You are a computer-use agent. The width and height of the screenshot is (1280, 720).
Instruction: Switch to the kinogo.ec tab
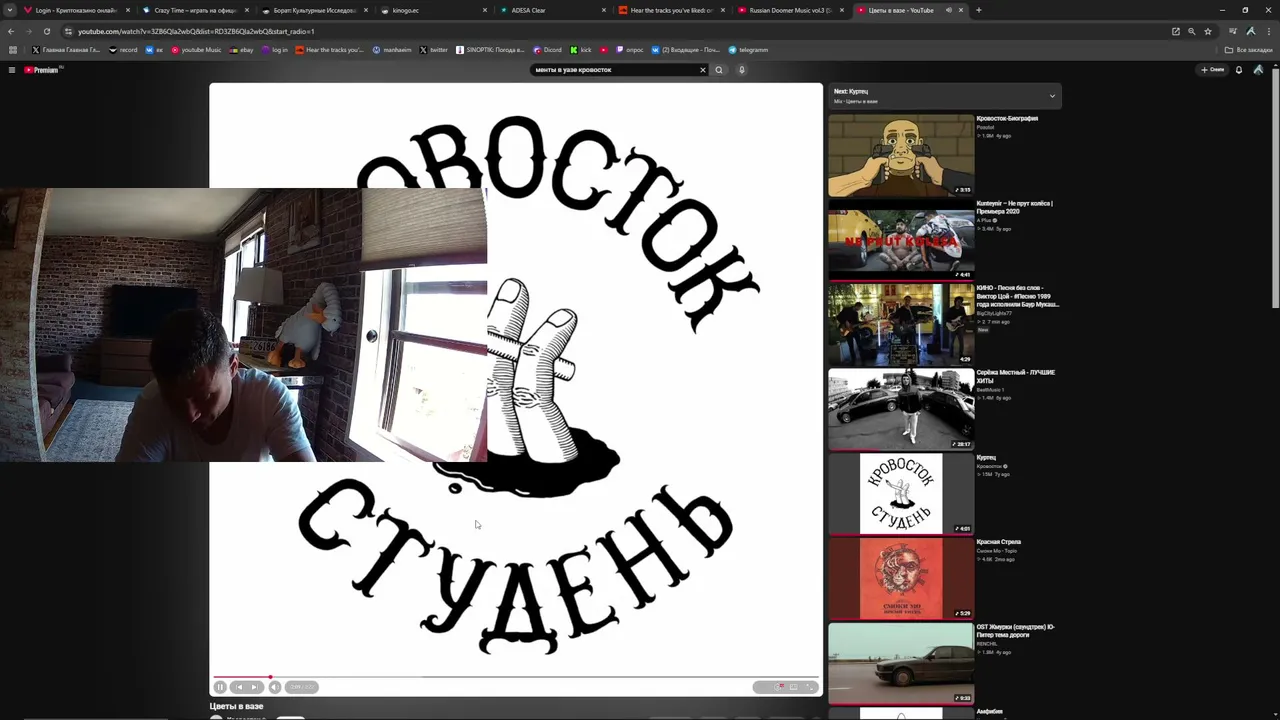tap(433, 10)
